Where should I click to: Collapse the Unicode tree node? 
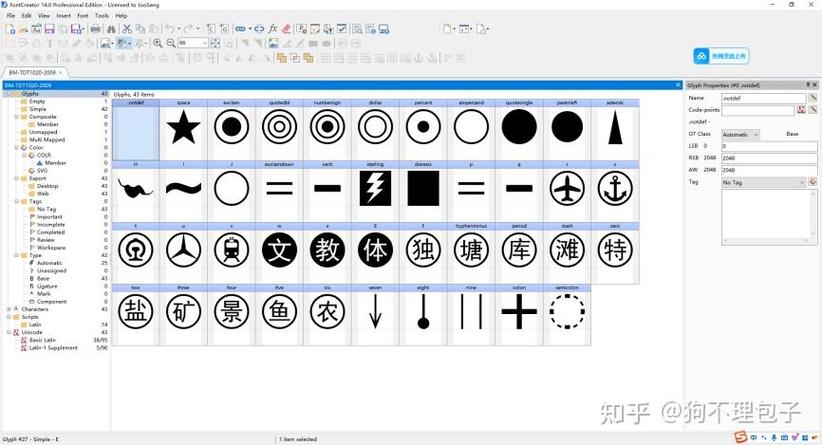pos(9,332)
